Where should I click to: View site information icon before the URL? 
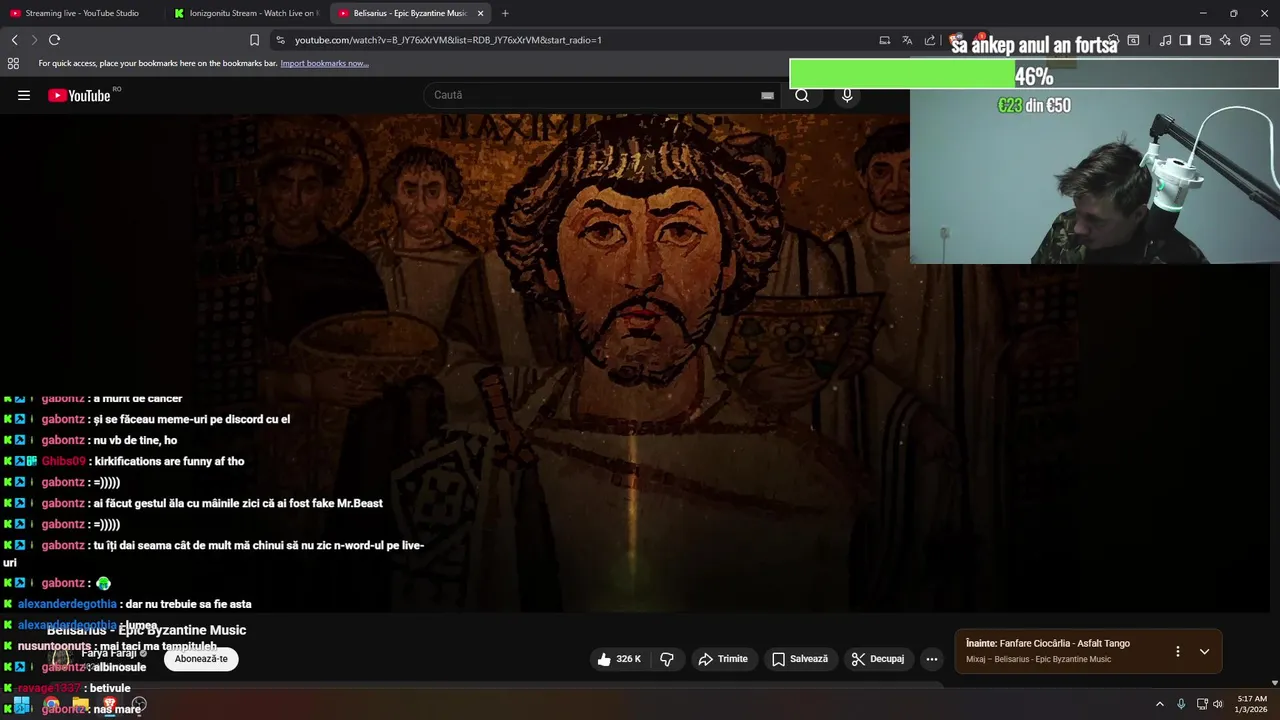click(280, 40)
